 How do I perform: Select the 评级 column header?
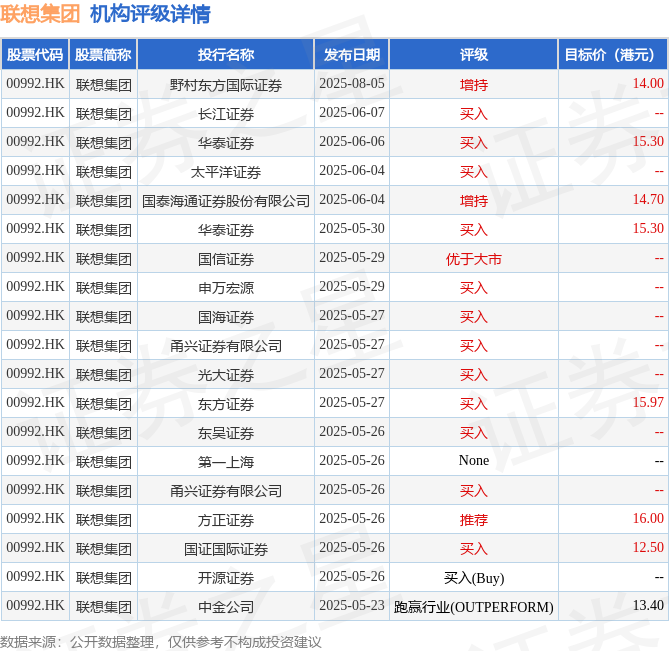(474, 55)
